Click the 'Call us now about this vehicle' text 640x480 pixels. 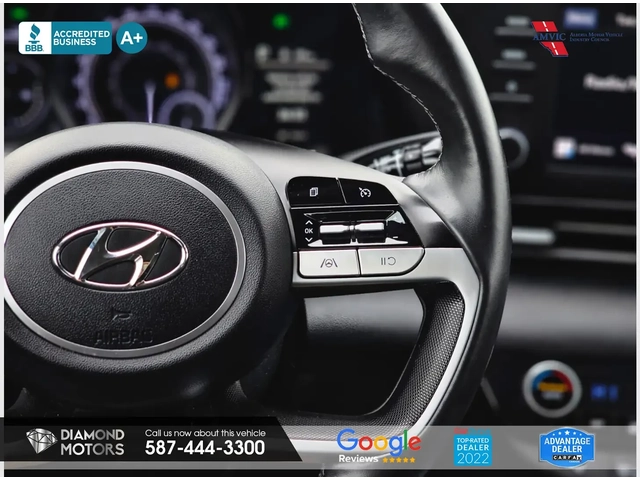pyautogui.click(x=205, y=433)
